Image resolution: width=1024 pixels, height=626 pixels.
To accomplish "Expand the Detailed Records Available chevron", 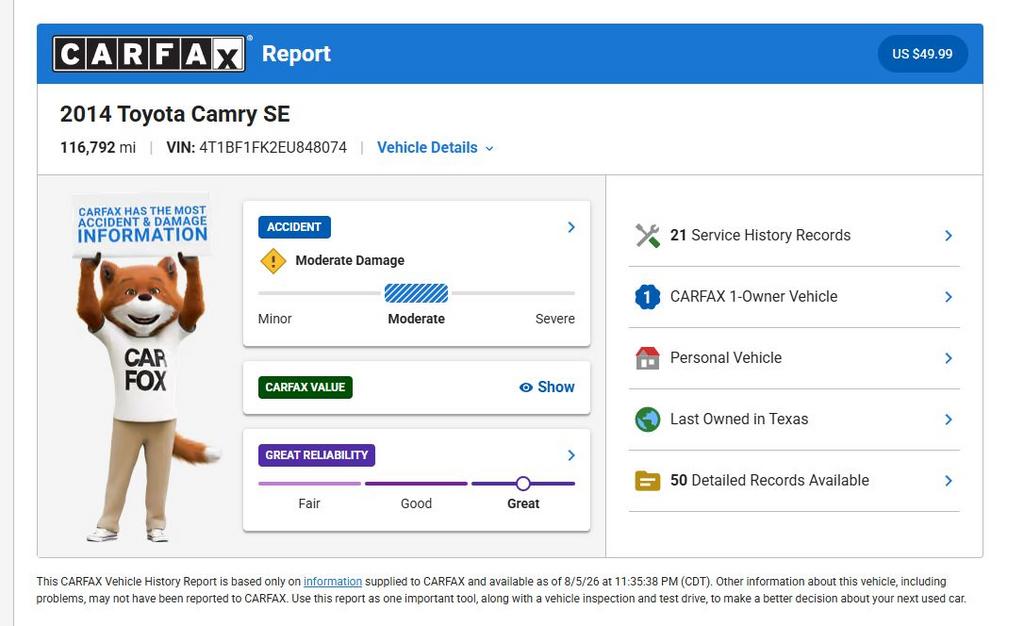I will tap(948, 481).
